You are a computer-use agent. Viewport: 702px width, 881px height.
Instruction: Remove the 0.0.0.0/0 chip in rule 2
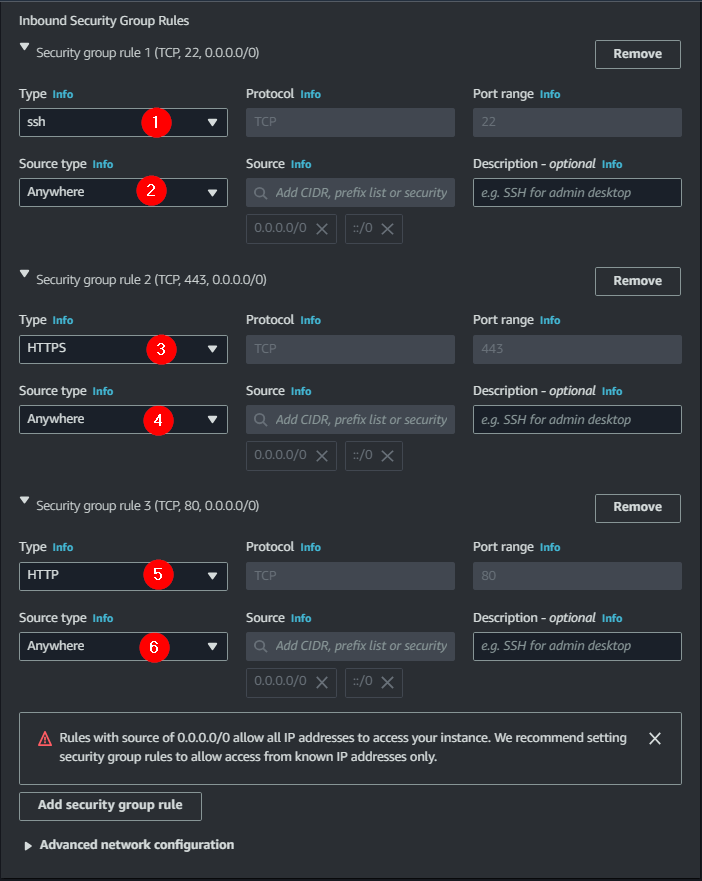point(322,456)
